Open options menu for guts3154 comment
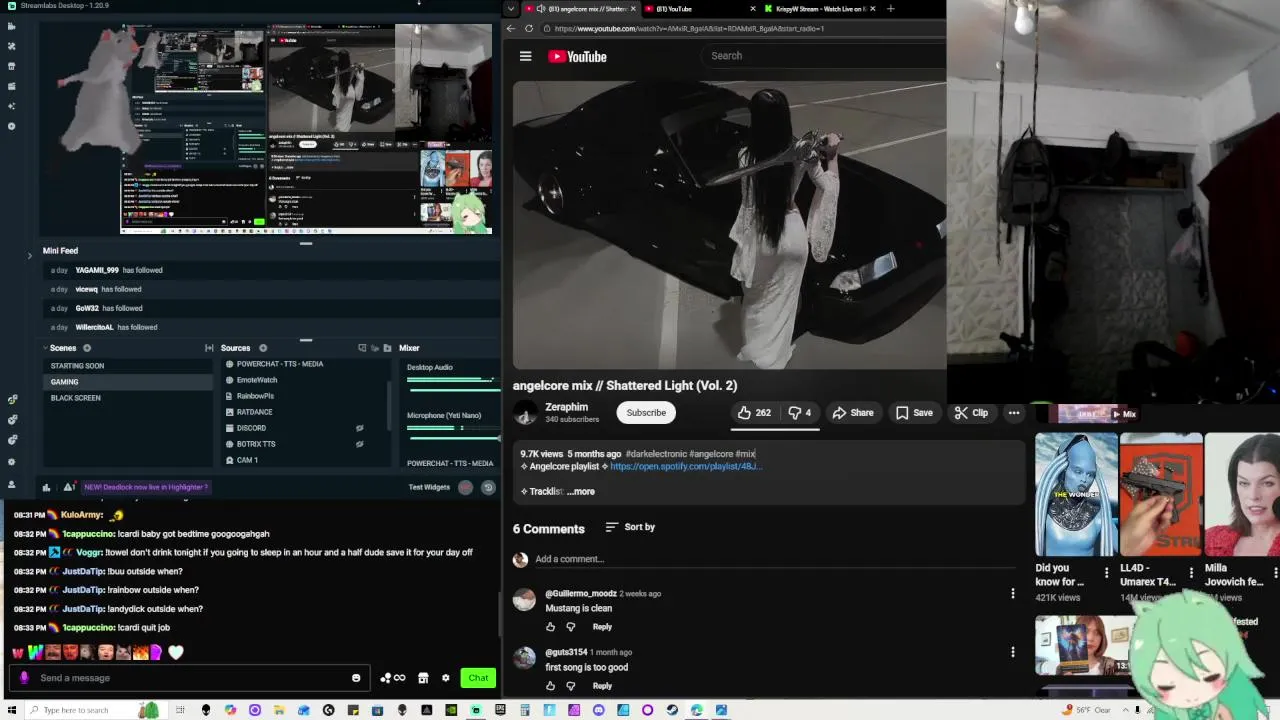Viewport: 1280px width, 720px height. tap(1012, 652)
